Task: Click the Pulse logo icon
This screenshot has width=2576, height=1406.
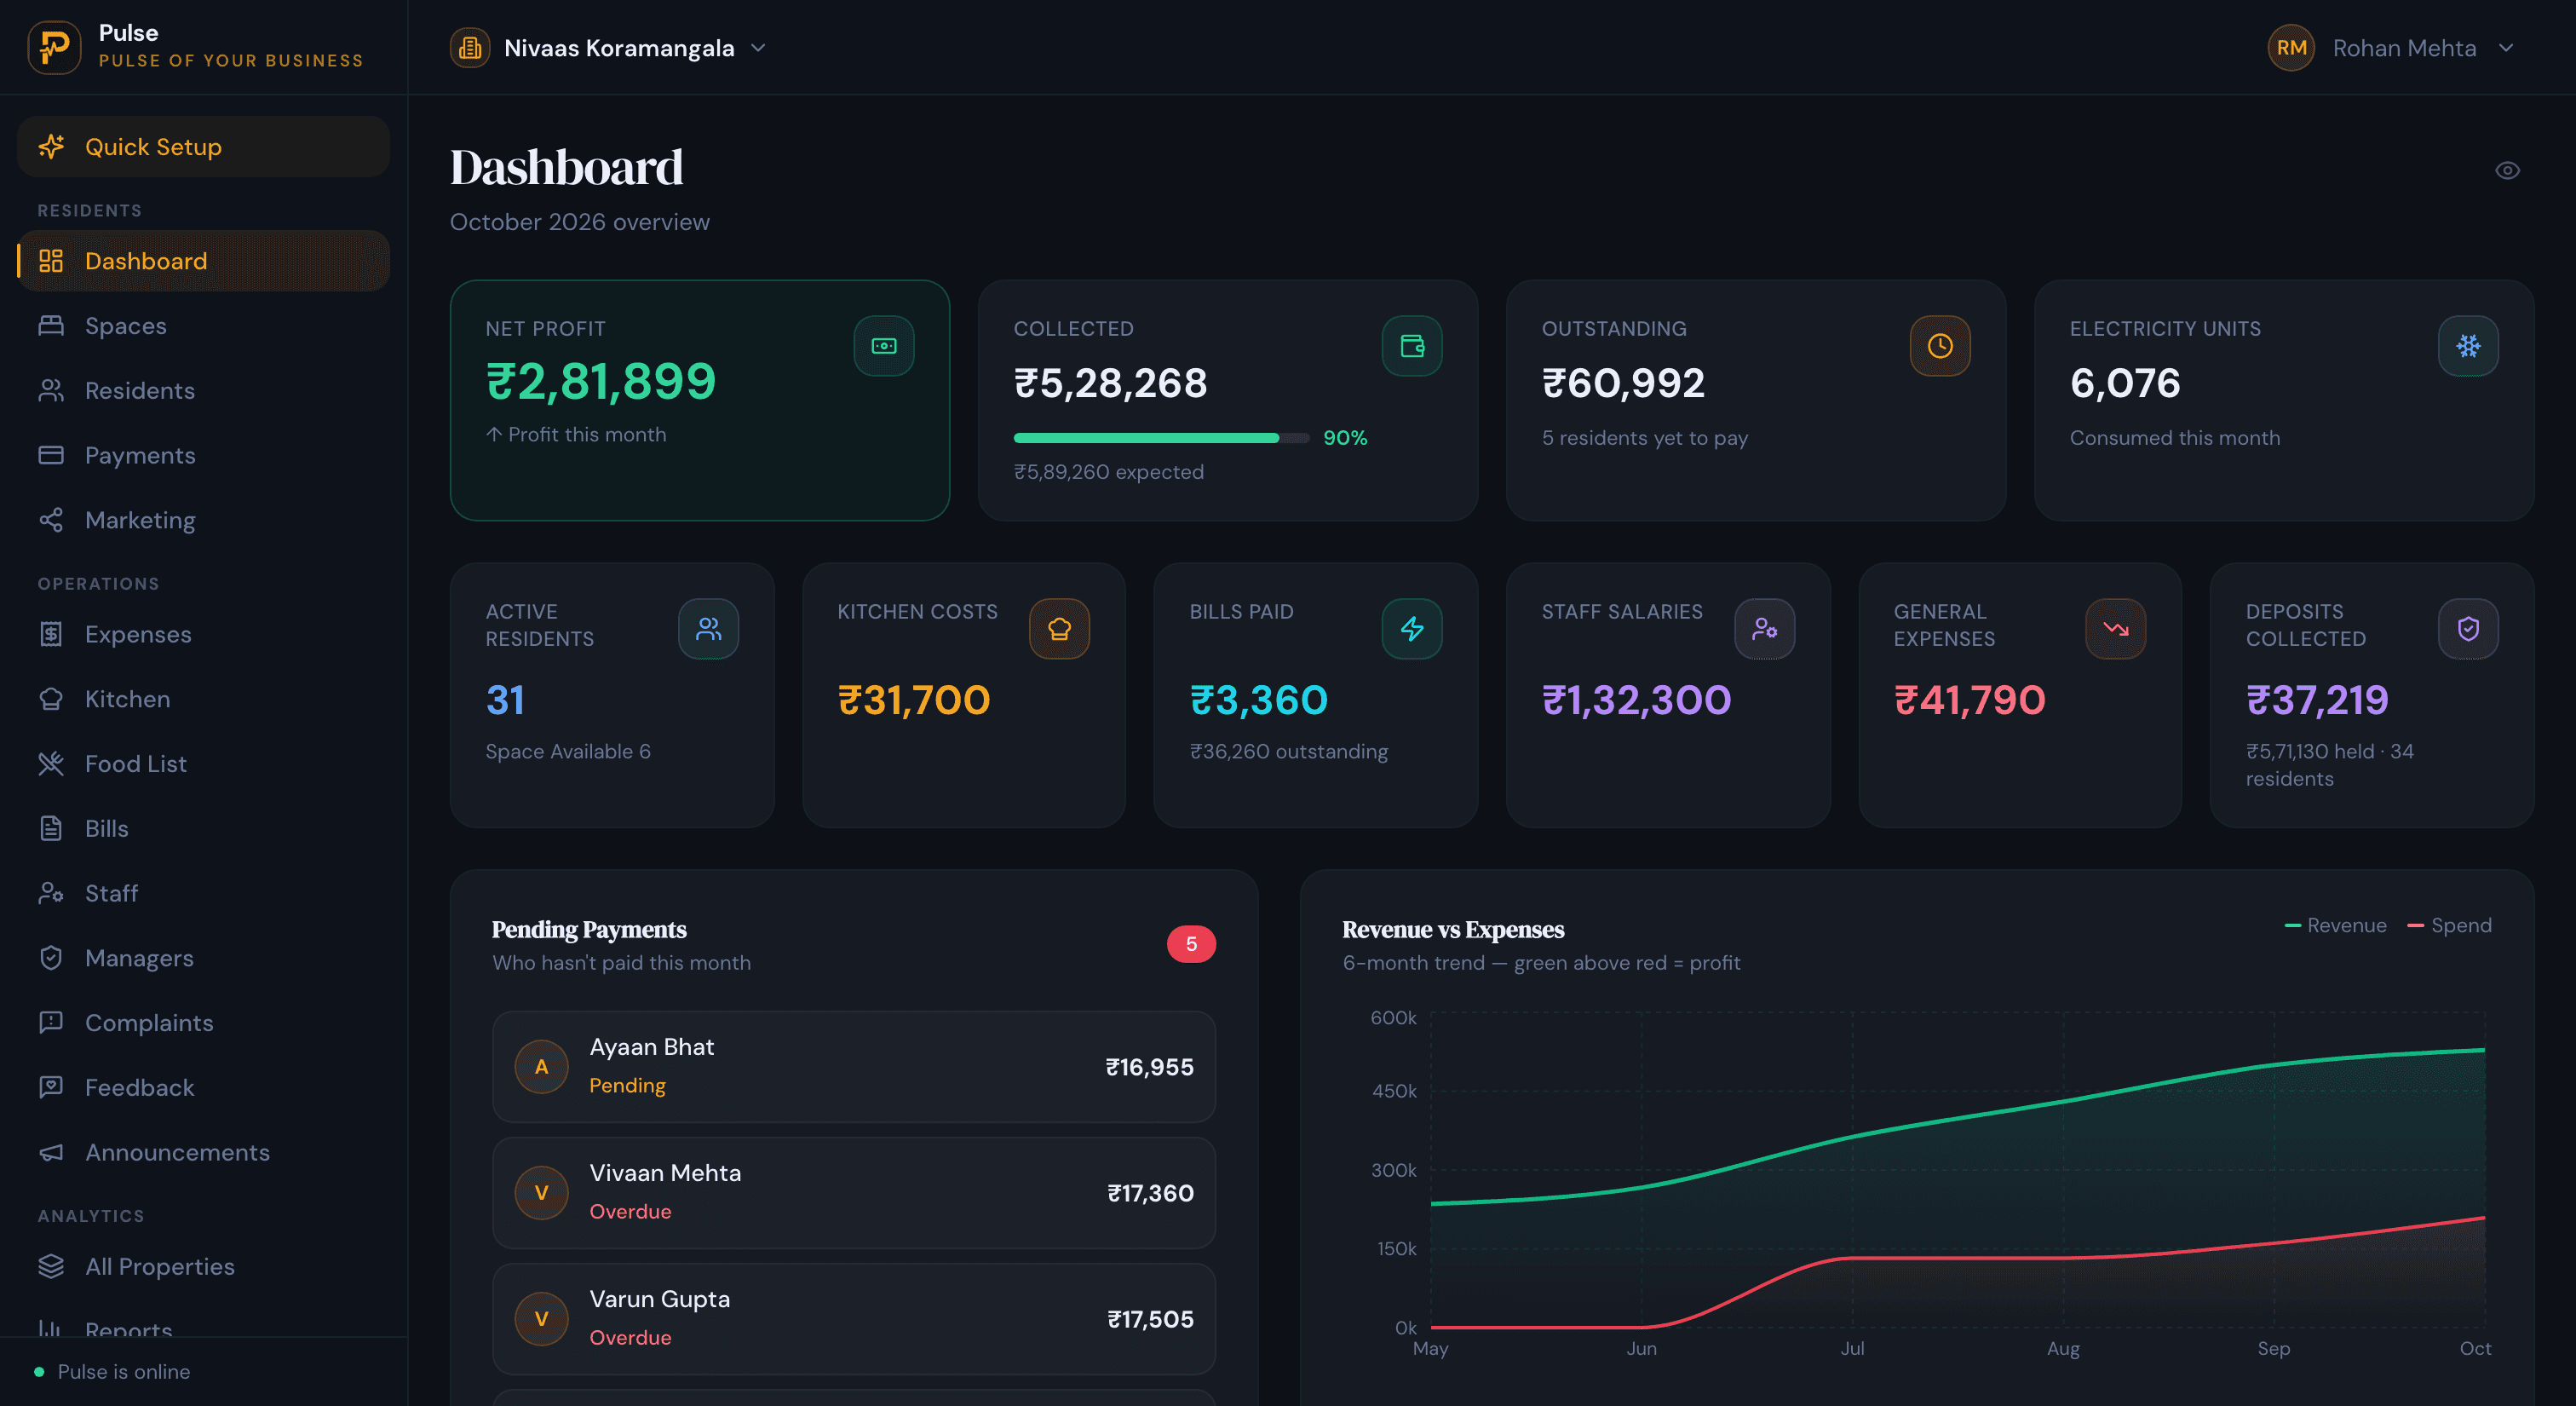Action: pyautogui.click(x=54, y=47)
